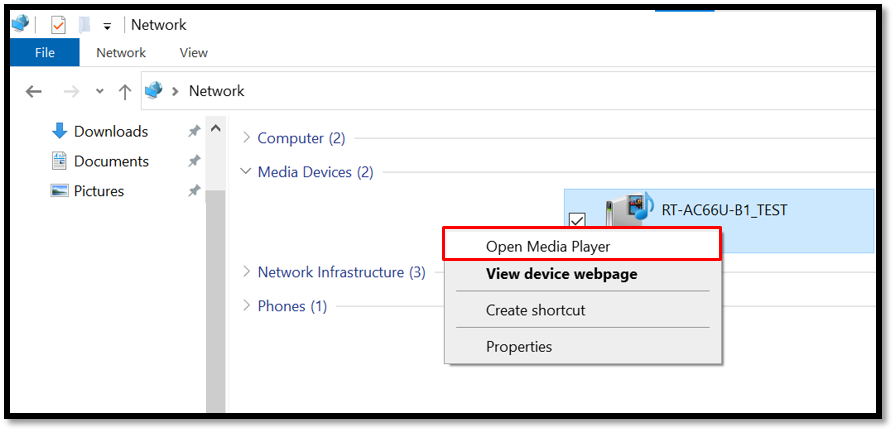
Task: Click the navigation pane scroll-up arrow
Action: 215,130
